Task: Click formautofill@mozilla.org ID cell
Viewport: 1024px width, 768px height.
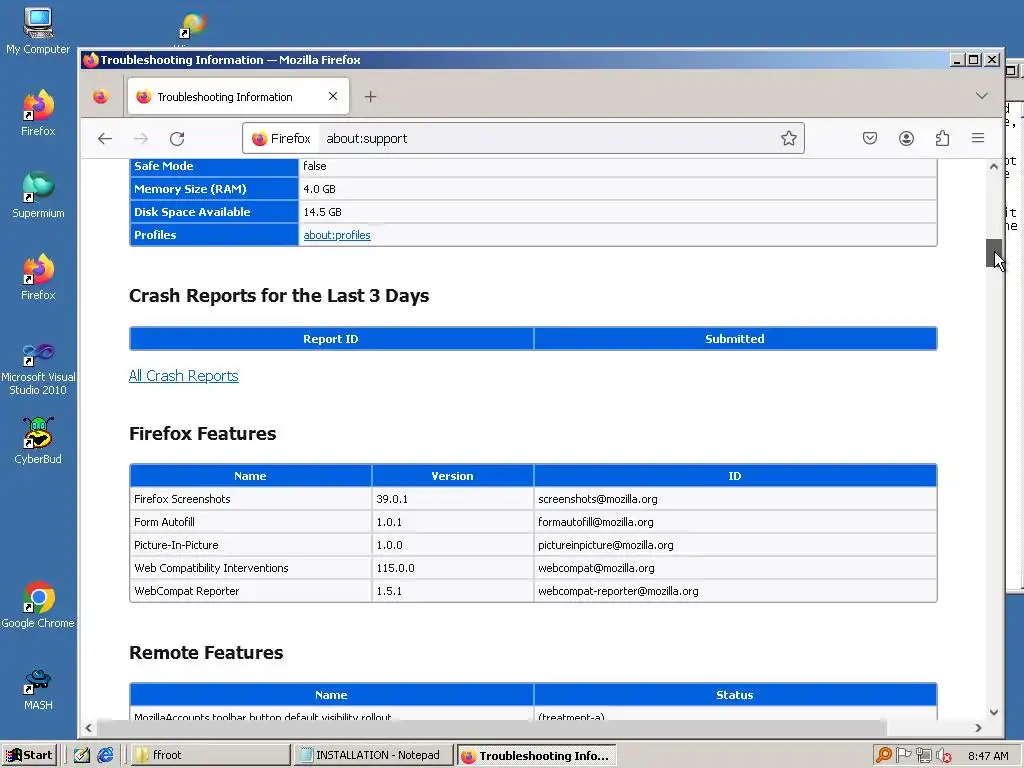Action: click(735, 522)
